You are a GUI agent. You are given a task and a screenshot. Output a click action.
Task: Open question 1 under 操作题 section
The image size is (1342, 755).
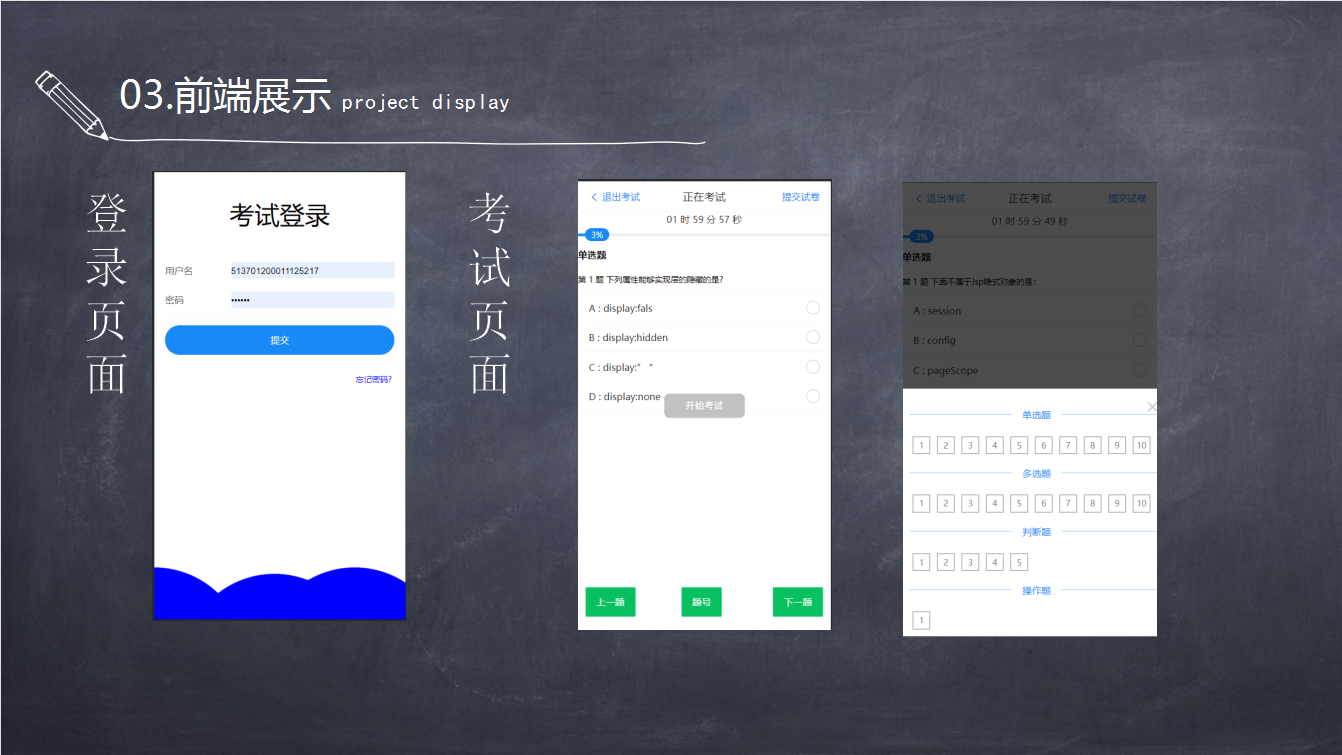coord(921,621)
